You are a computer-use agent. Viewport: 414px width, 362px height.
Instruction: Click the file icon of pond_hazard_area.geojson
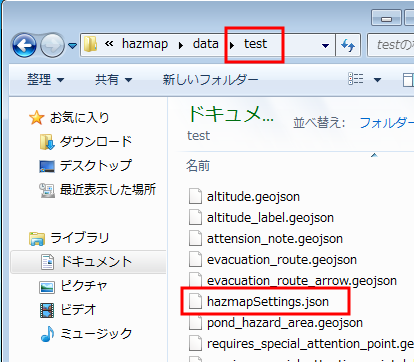pyautogui.click(x=195, y=322)
